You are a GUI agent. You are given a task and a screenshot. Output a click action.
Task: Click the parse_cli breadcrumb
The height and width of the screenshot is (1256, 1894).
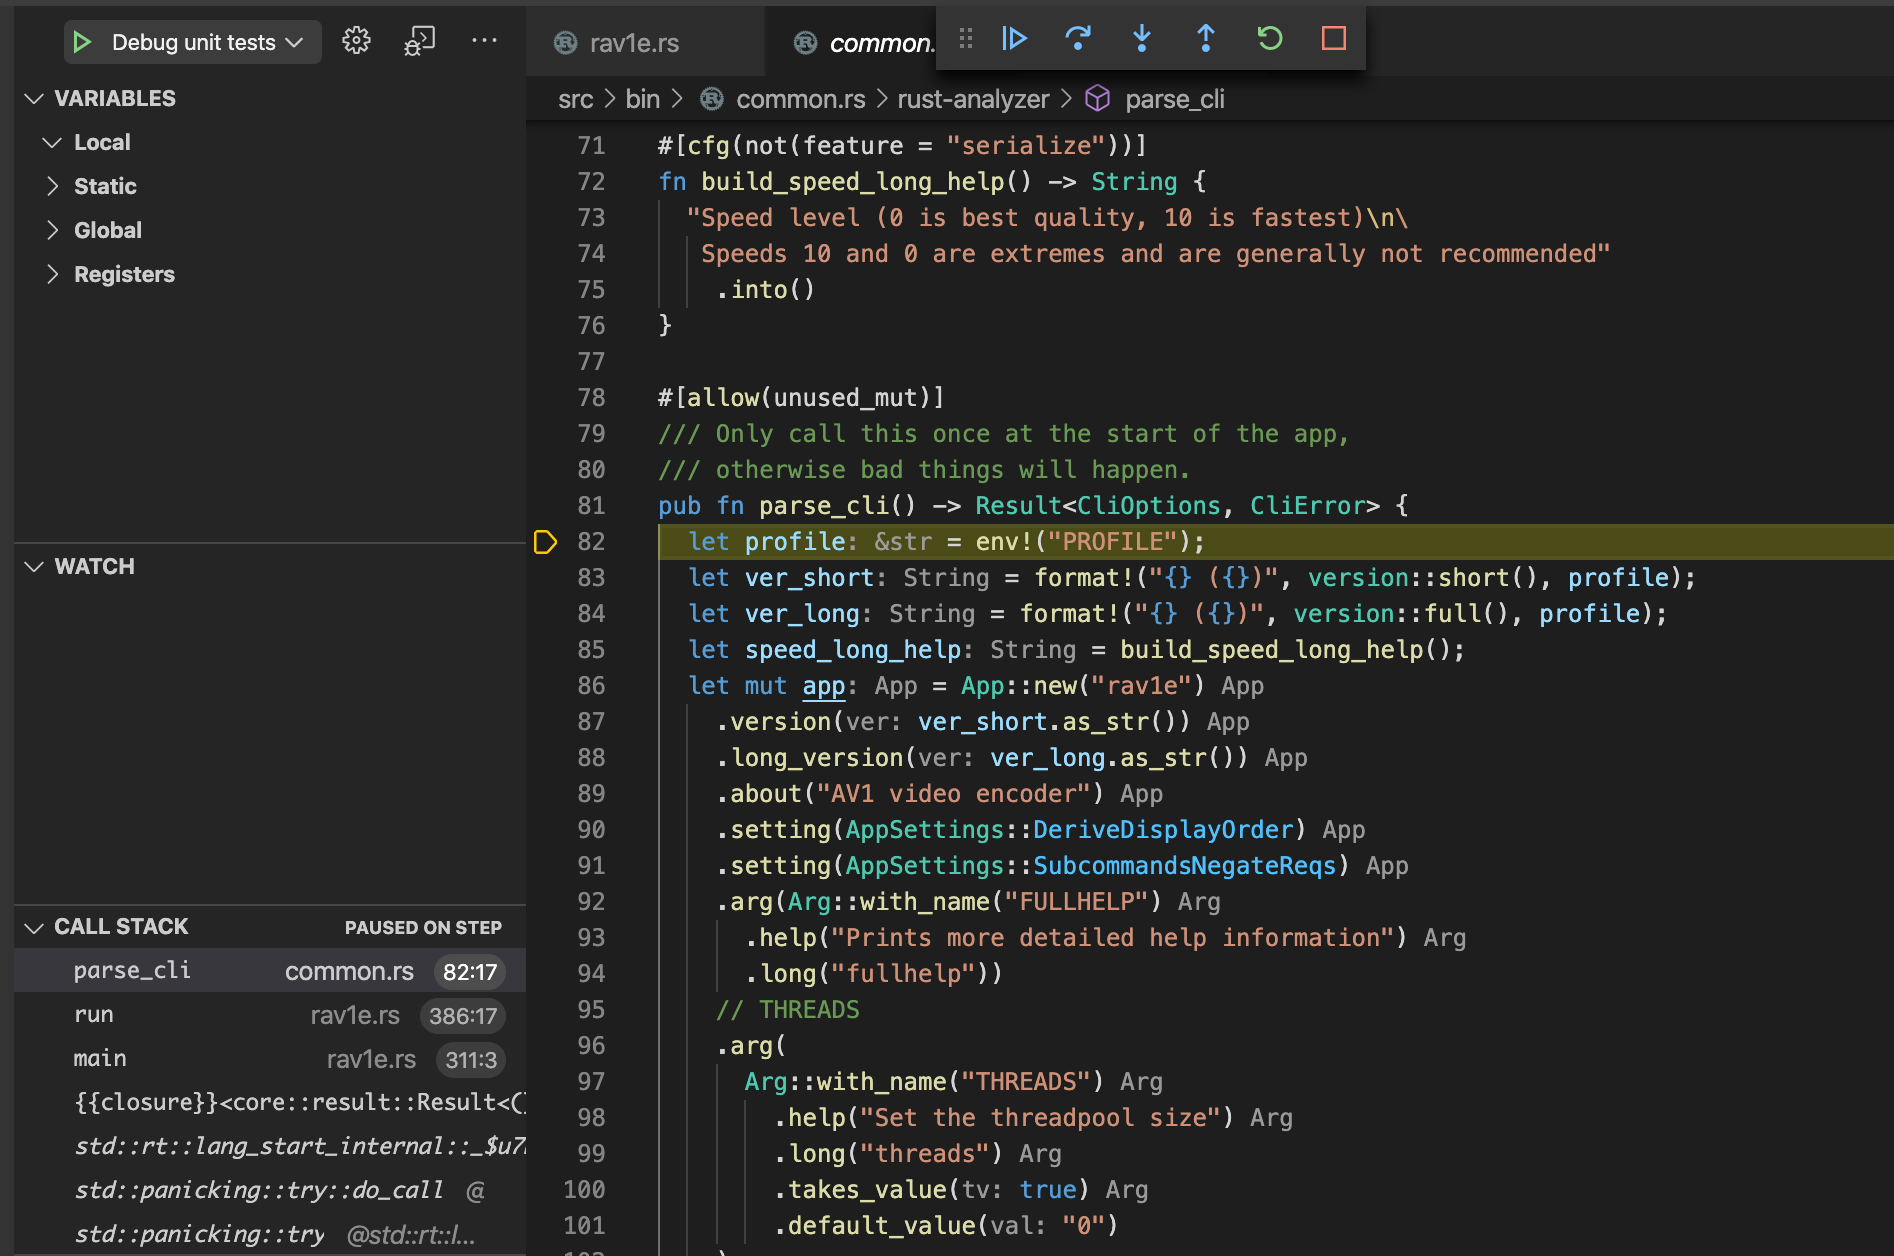(x=1175, y=99)
